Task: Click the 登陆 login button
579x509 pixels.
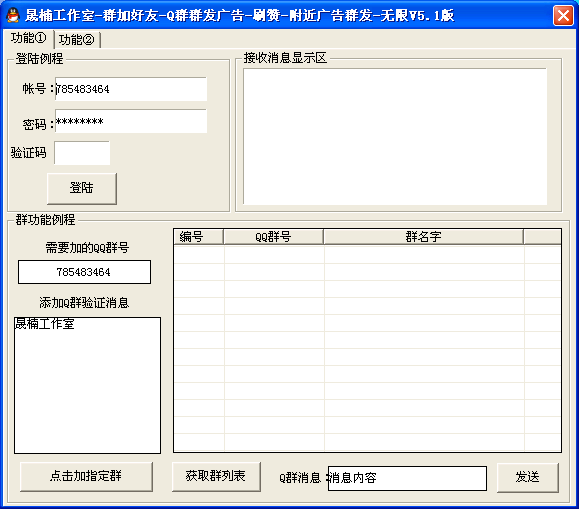Action: [x=82, y=188]
